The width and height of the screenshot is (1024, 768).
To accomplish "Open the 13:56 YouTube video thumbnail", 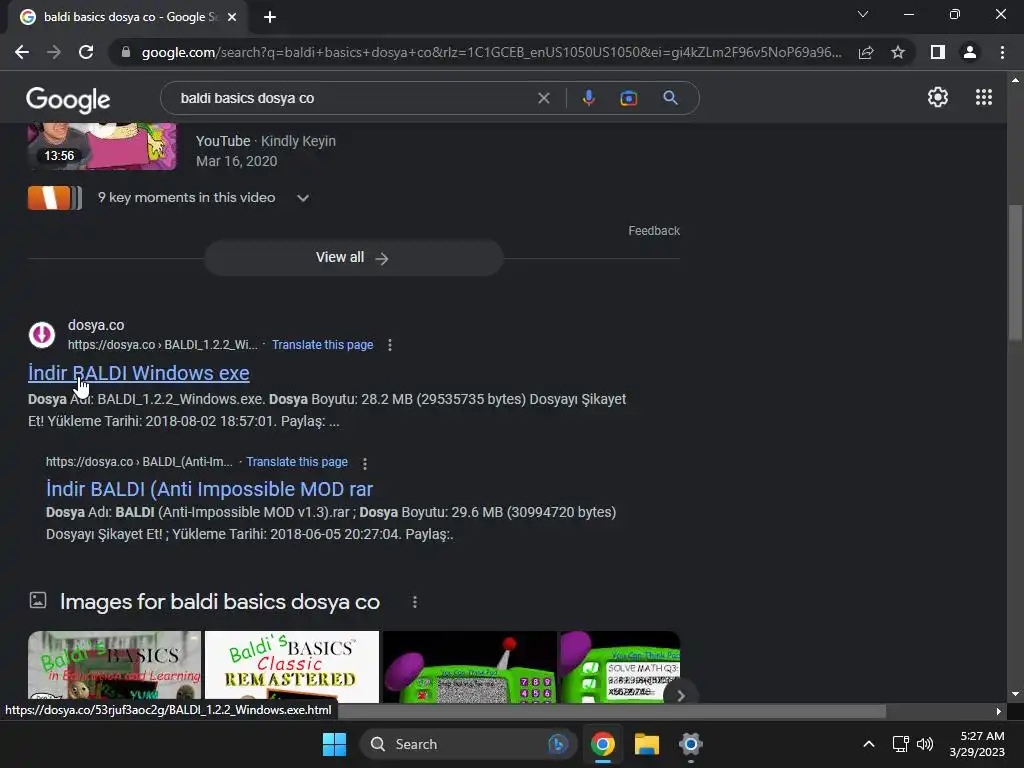I will point(102,146).
